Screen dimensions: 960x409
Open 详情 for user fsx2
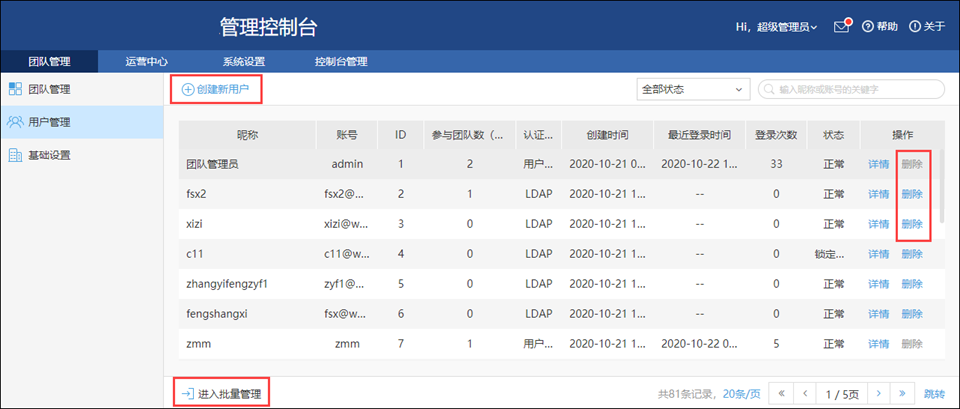[878, 194]
